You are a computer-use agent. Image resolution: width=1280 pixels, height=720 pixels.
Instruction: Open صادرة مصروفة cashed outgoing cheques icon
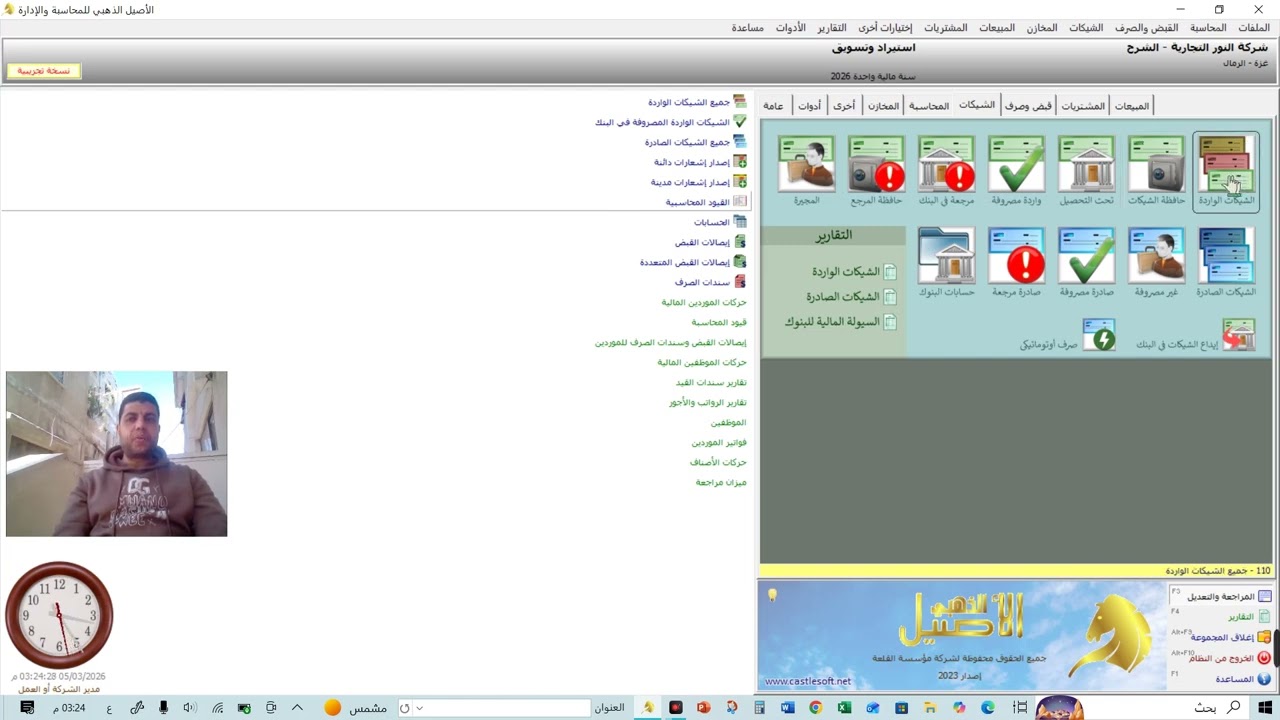coord(1086,262)
